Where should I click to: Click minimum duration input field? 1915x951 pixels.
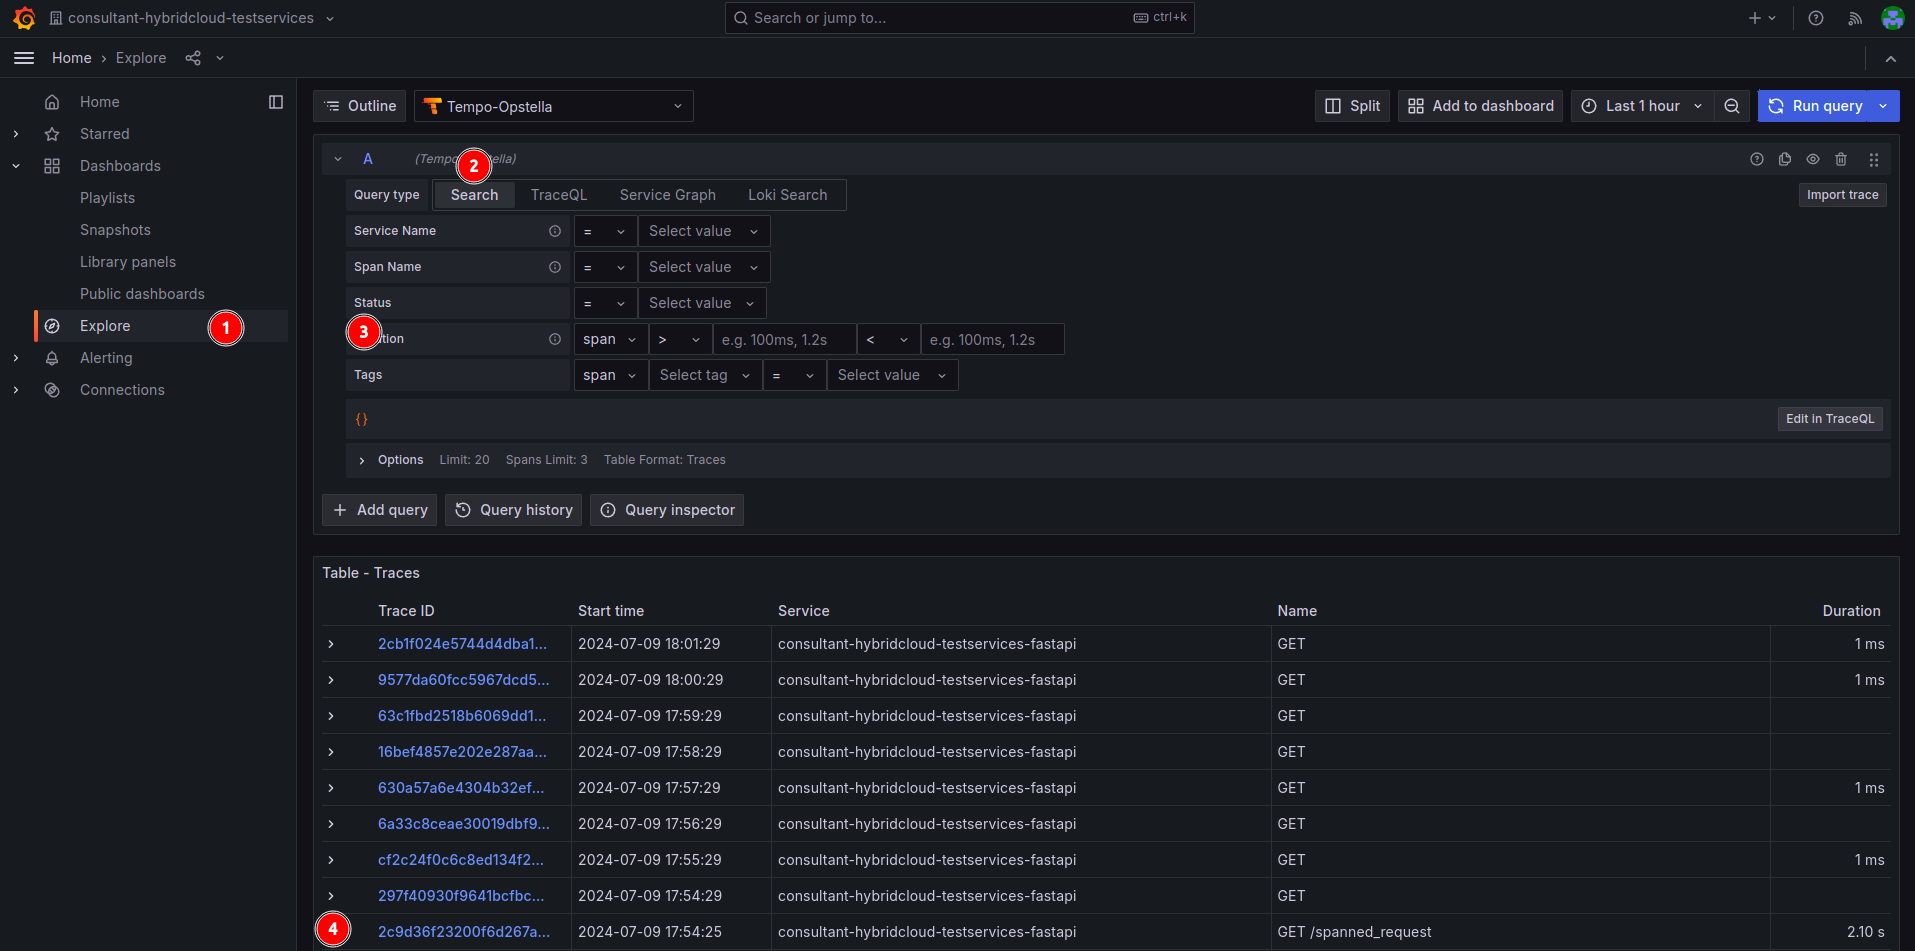click(x=784, y=339)
